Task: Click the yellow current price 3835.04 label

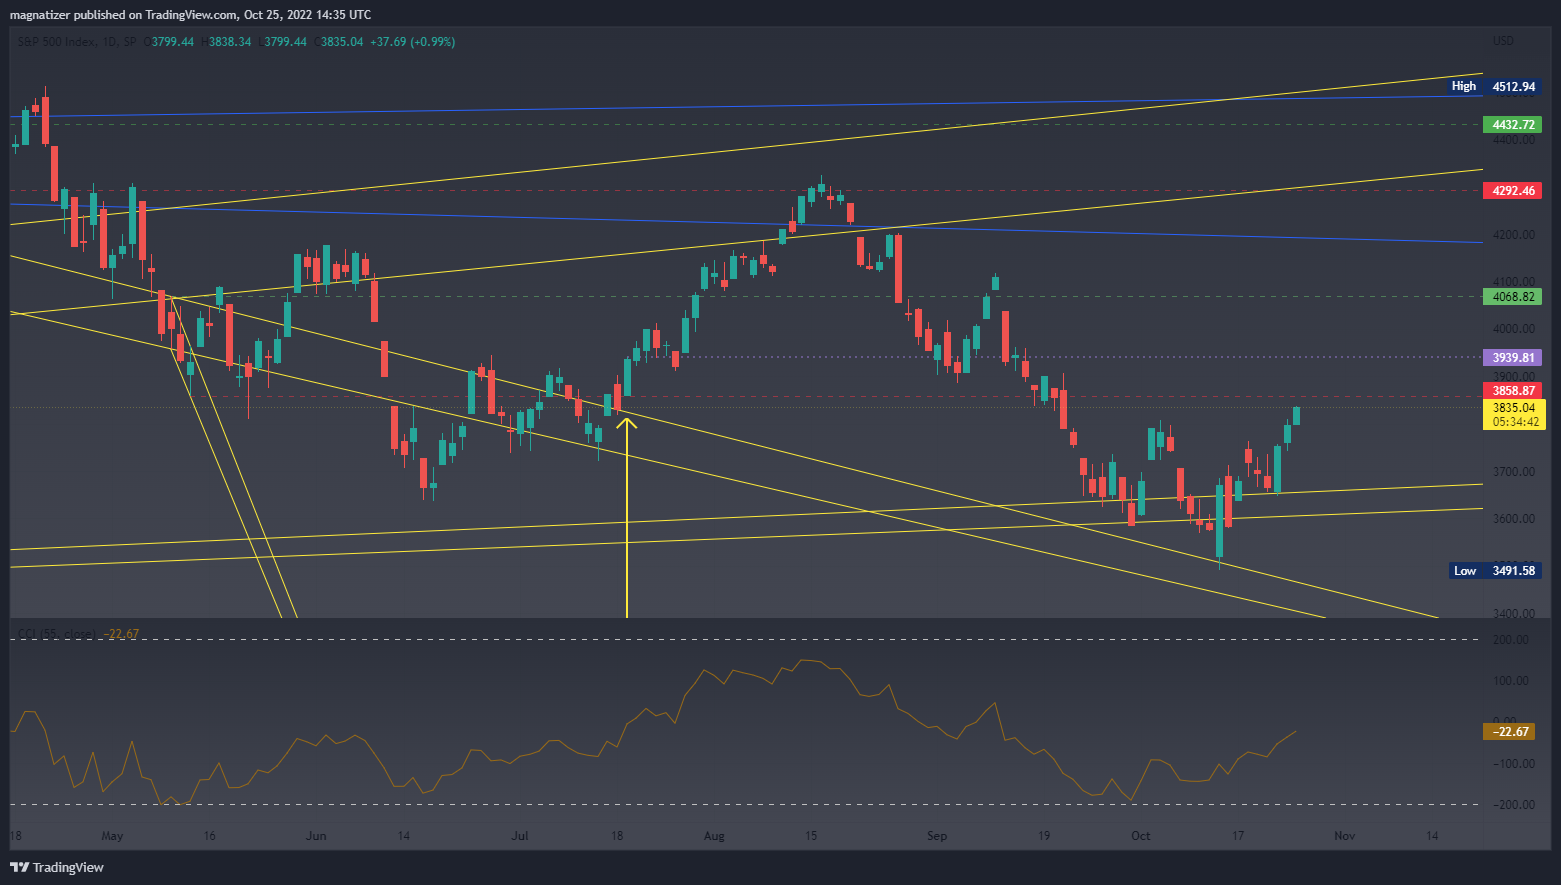Action: click(1513, 408)
